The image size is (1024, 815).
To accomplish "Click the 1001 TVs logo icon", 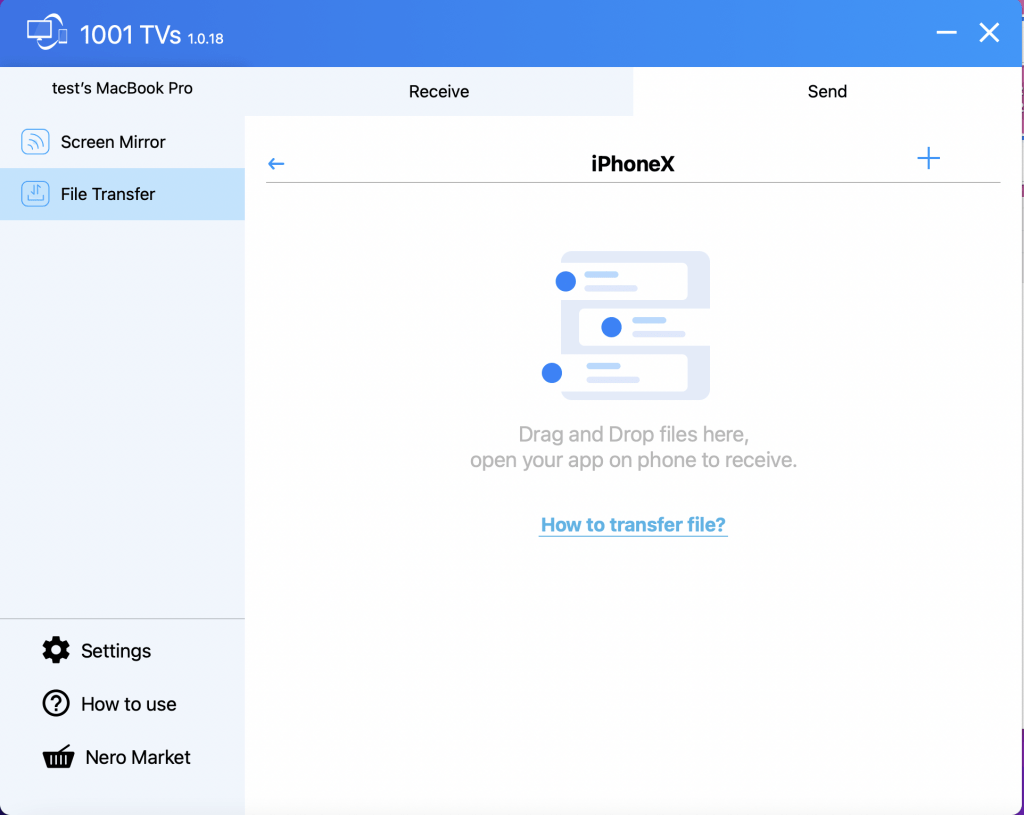I will 47,32.
